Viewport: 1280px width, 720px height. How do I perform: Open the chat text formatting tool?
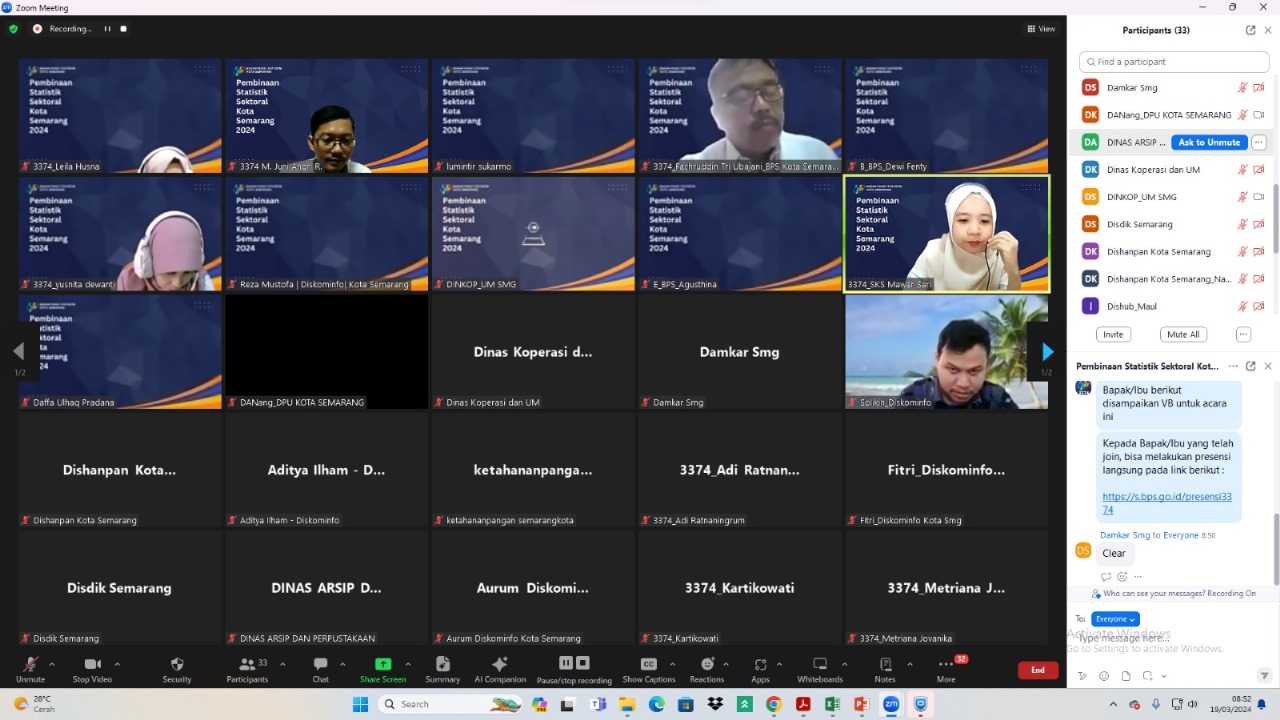(x=1082, y=676)
